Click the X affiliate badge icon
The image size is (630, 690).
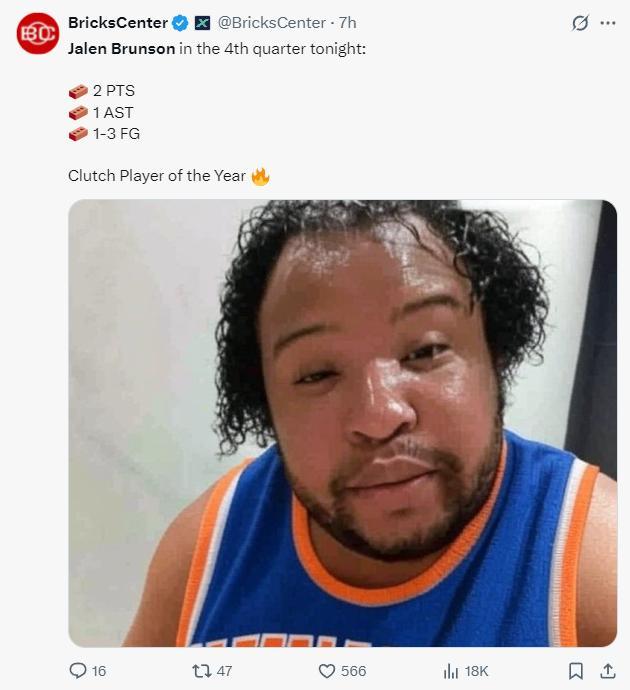(x=202, y=23)
